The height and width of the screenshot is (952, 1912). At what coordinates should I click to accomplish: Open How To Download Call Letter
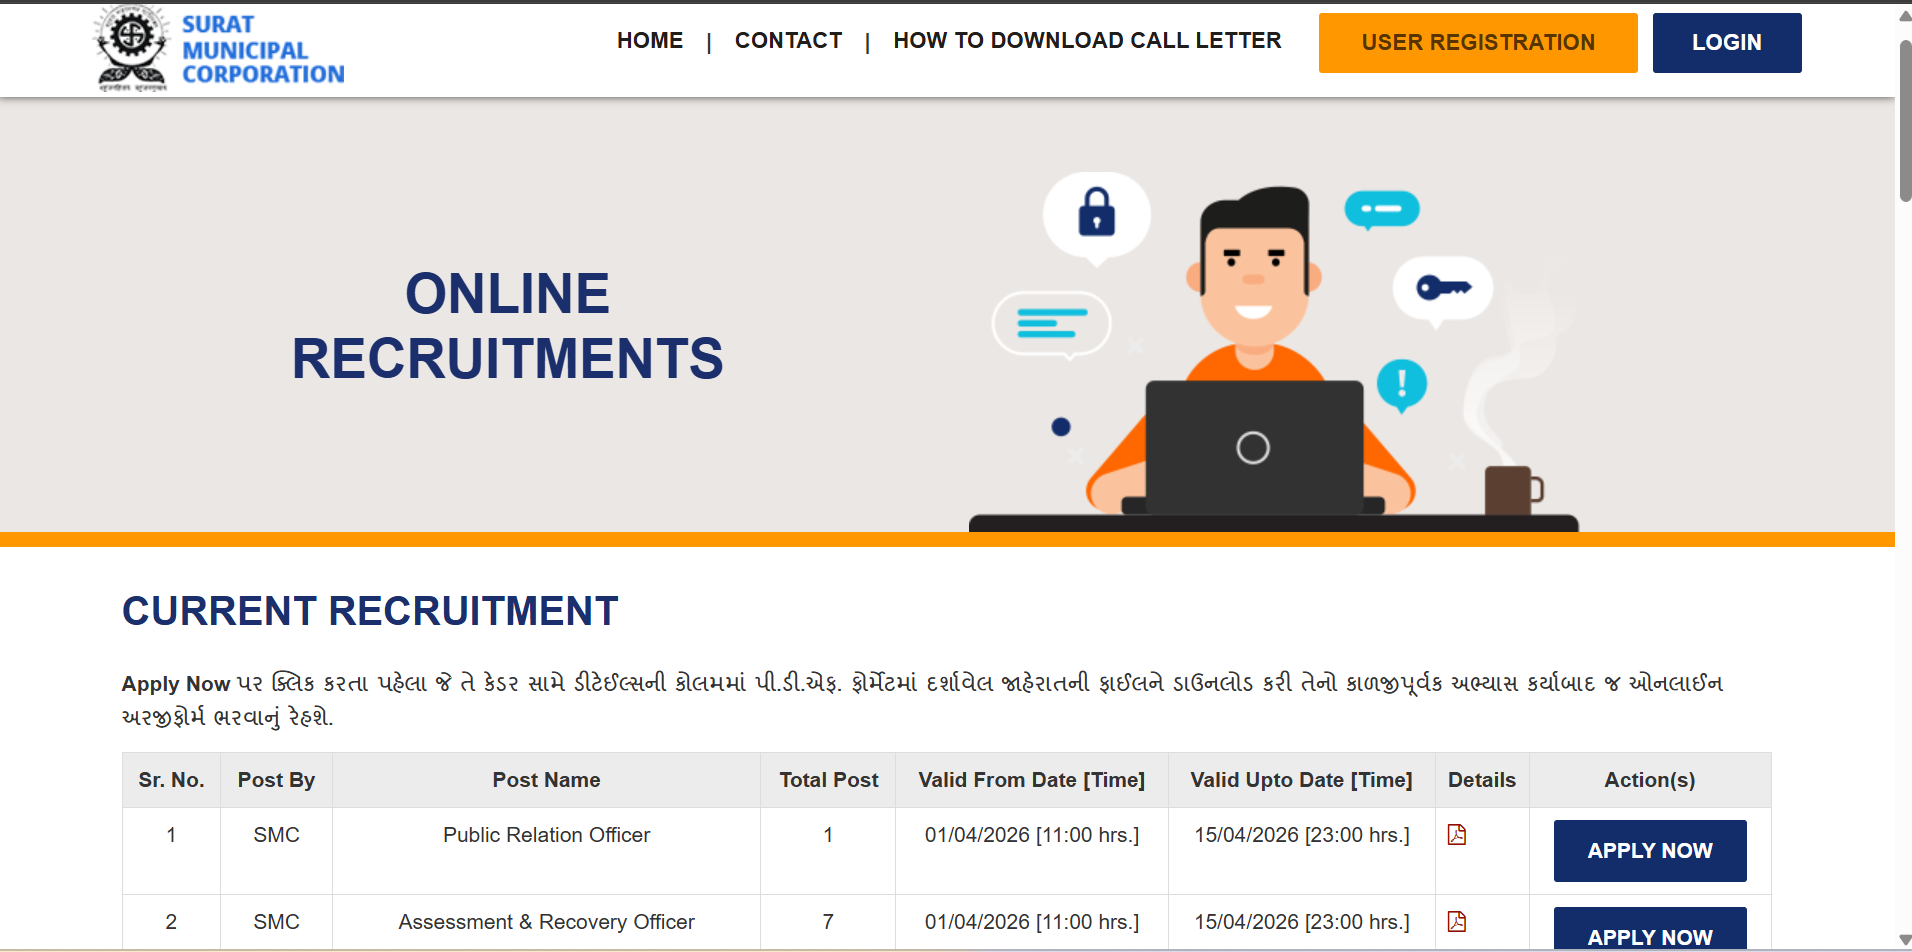pyautogui.click(x=1087, y=41)
